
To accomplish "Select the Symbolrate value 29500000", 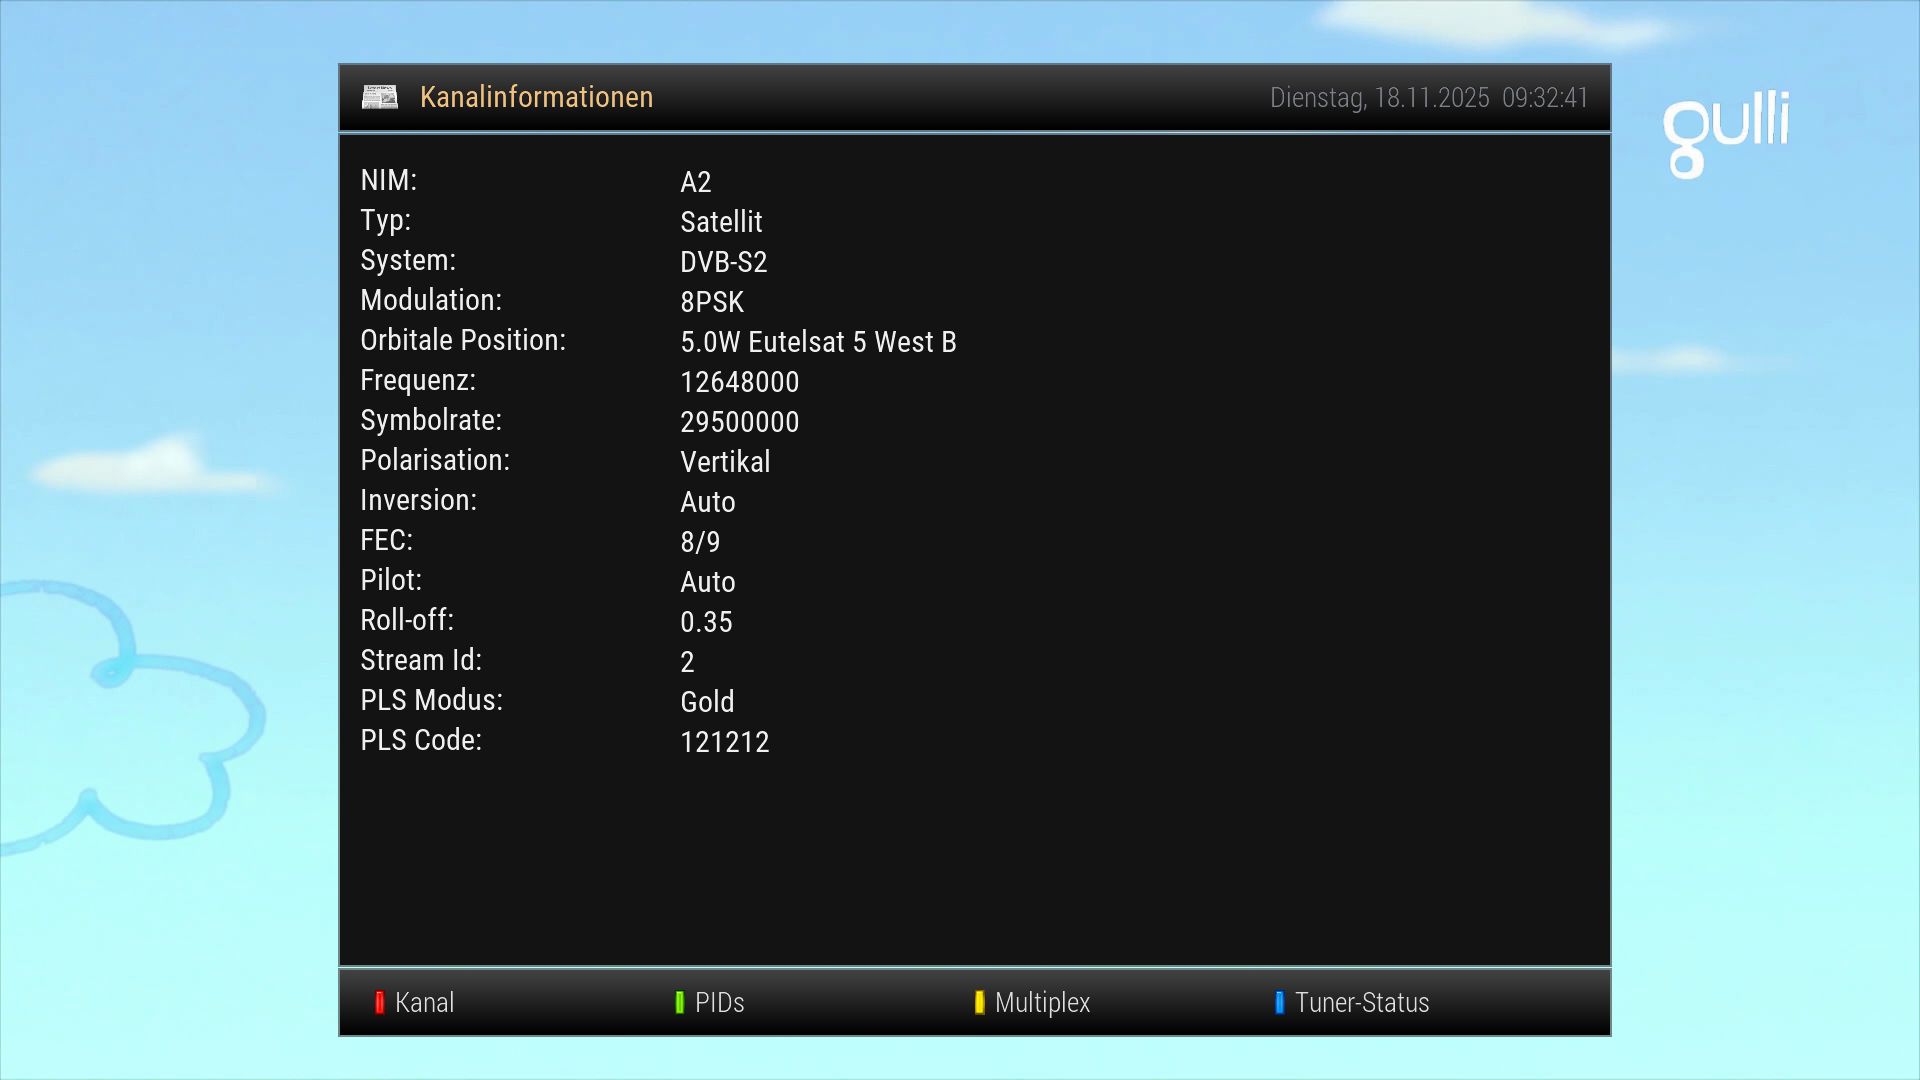I will click(739, 422).
